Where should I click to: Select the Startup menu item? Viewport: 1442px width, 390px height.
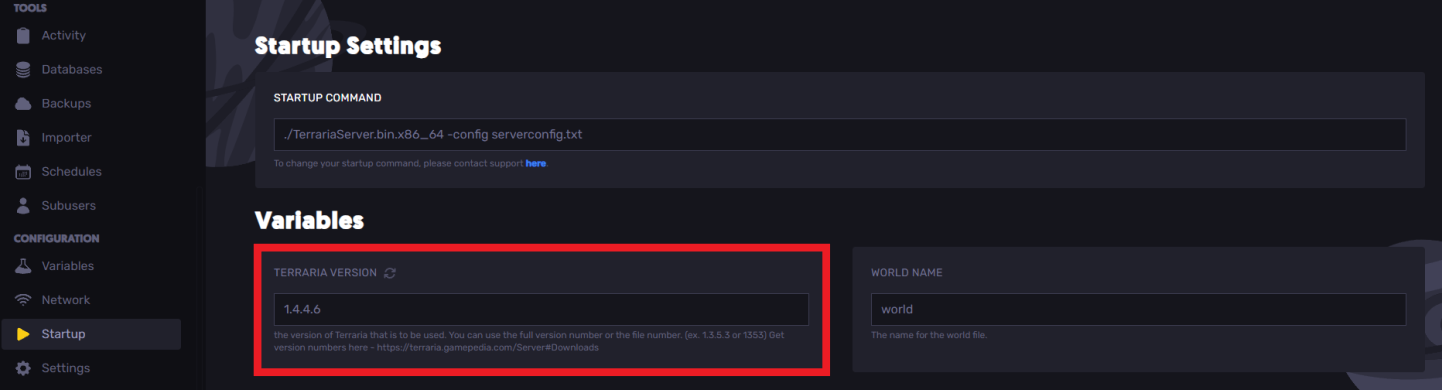click(91, 334)
